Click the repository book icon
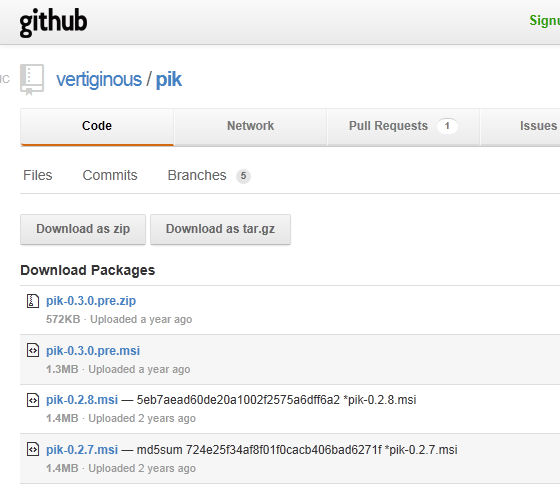 click(32, 79)
